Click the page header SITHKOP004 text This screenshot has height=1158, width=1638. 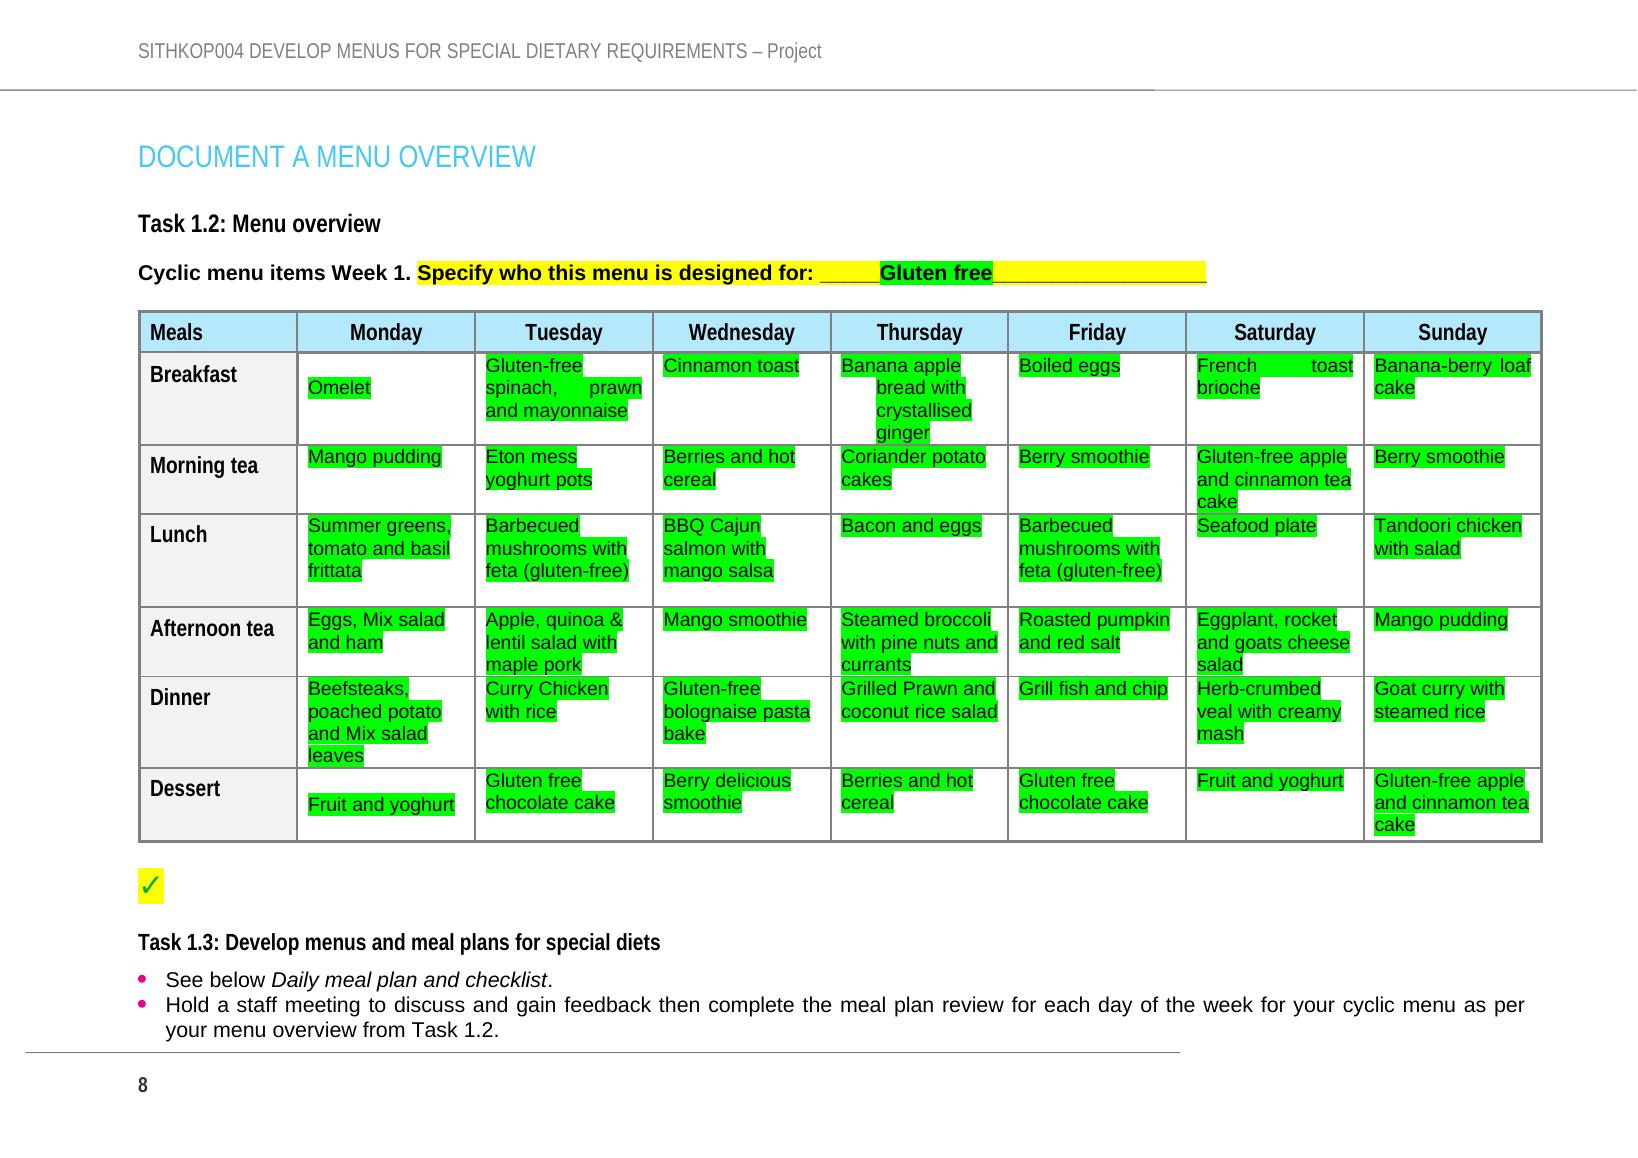479,51
